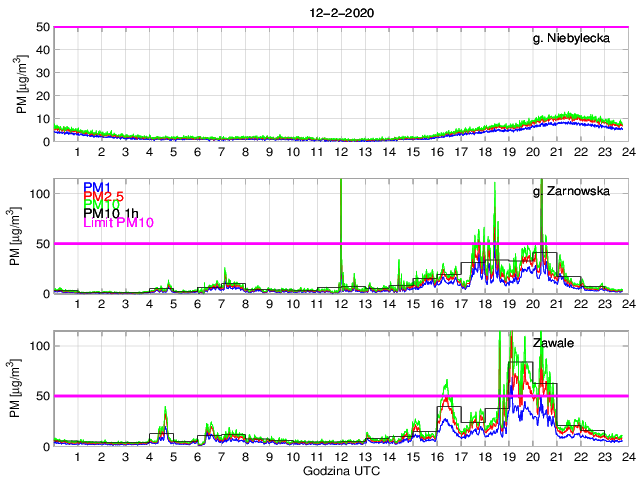Click the 0 y-axis tick on the middle chart
The width and height of the screenshot is (640, 480).
click(x=43, y=293)
